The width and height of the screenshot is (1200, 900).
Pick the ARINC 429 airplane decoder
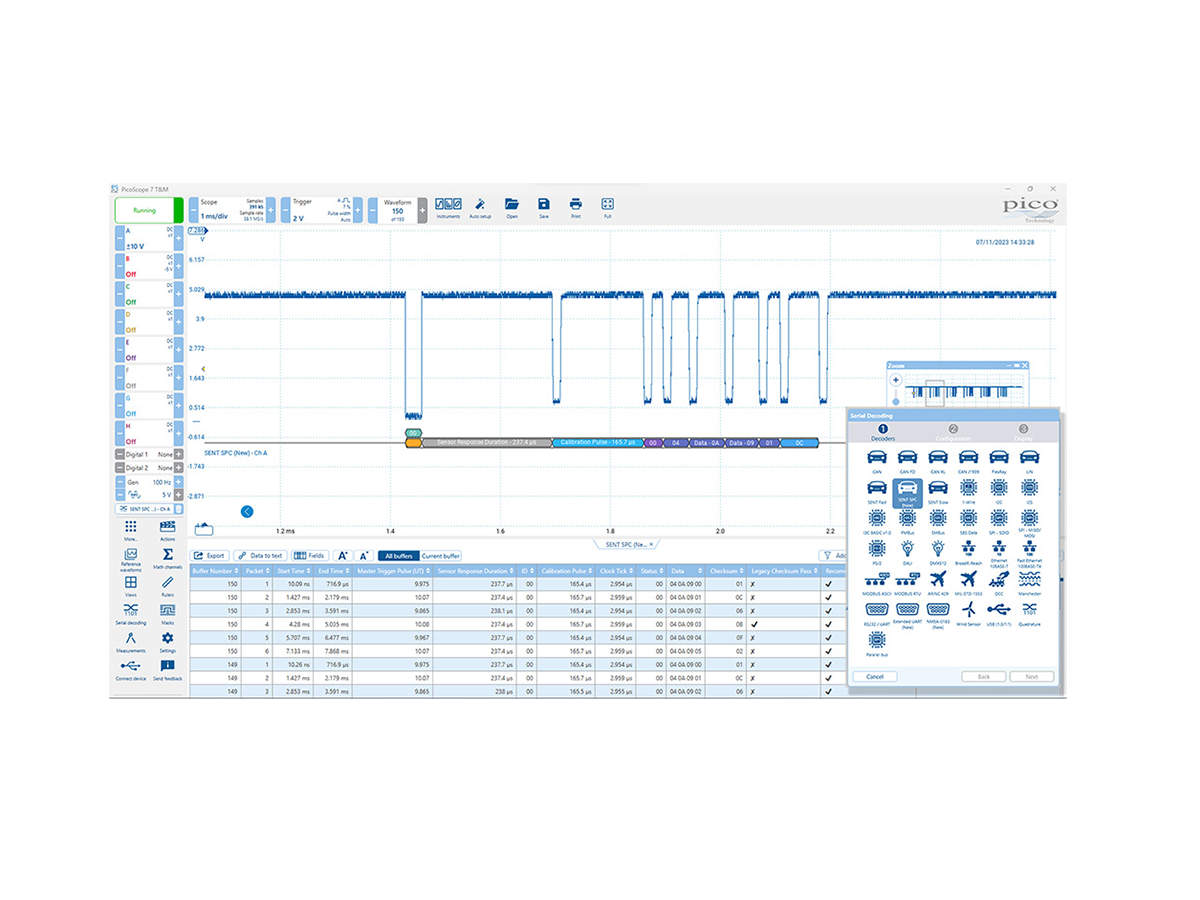[937, 581]
